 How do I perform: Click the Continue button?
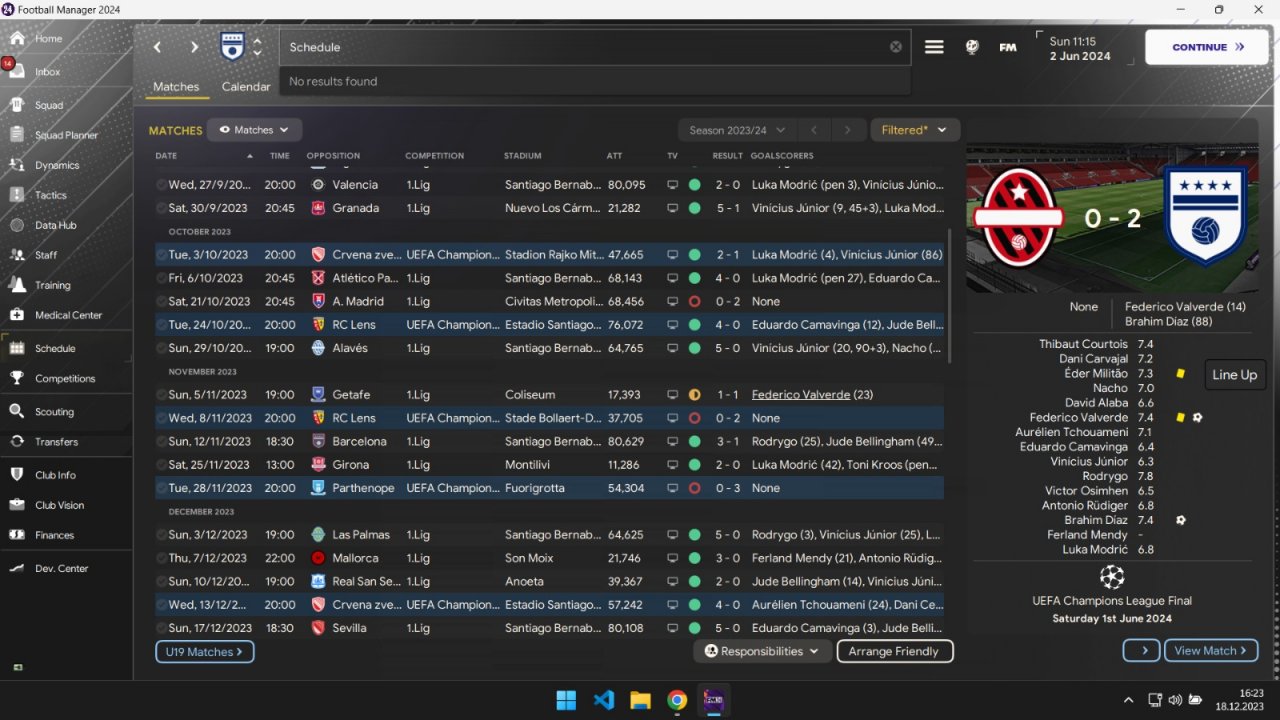pyautogui.click(x=1206, y=47)
